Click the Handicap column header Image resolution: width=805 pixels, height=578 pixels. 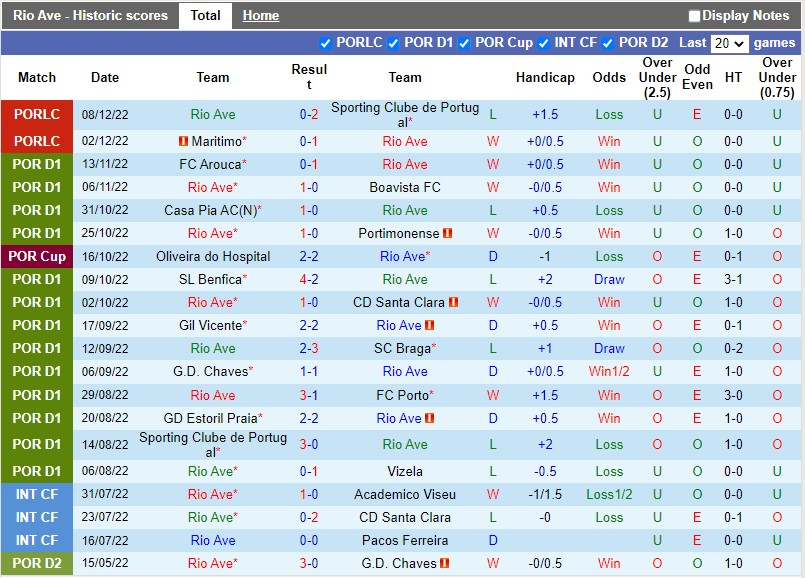coord(545,78)
